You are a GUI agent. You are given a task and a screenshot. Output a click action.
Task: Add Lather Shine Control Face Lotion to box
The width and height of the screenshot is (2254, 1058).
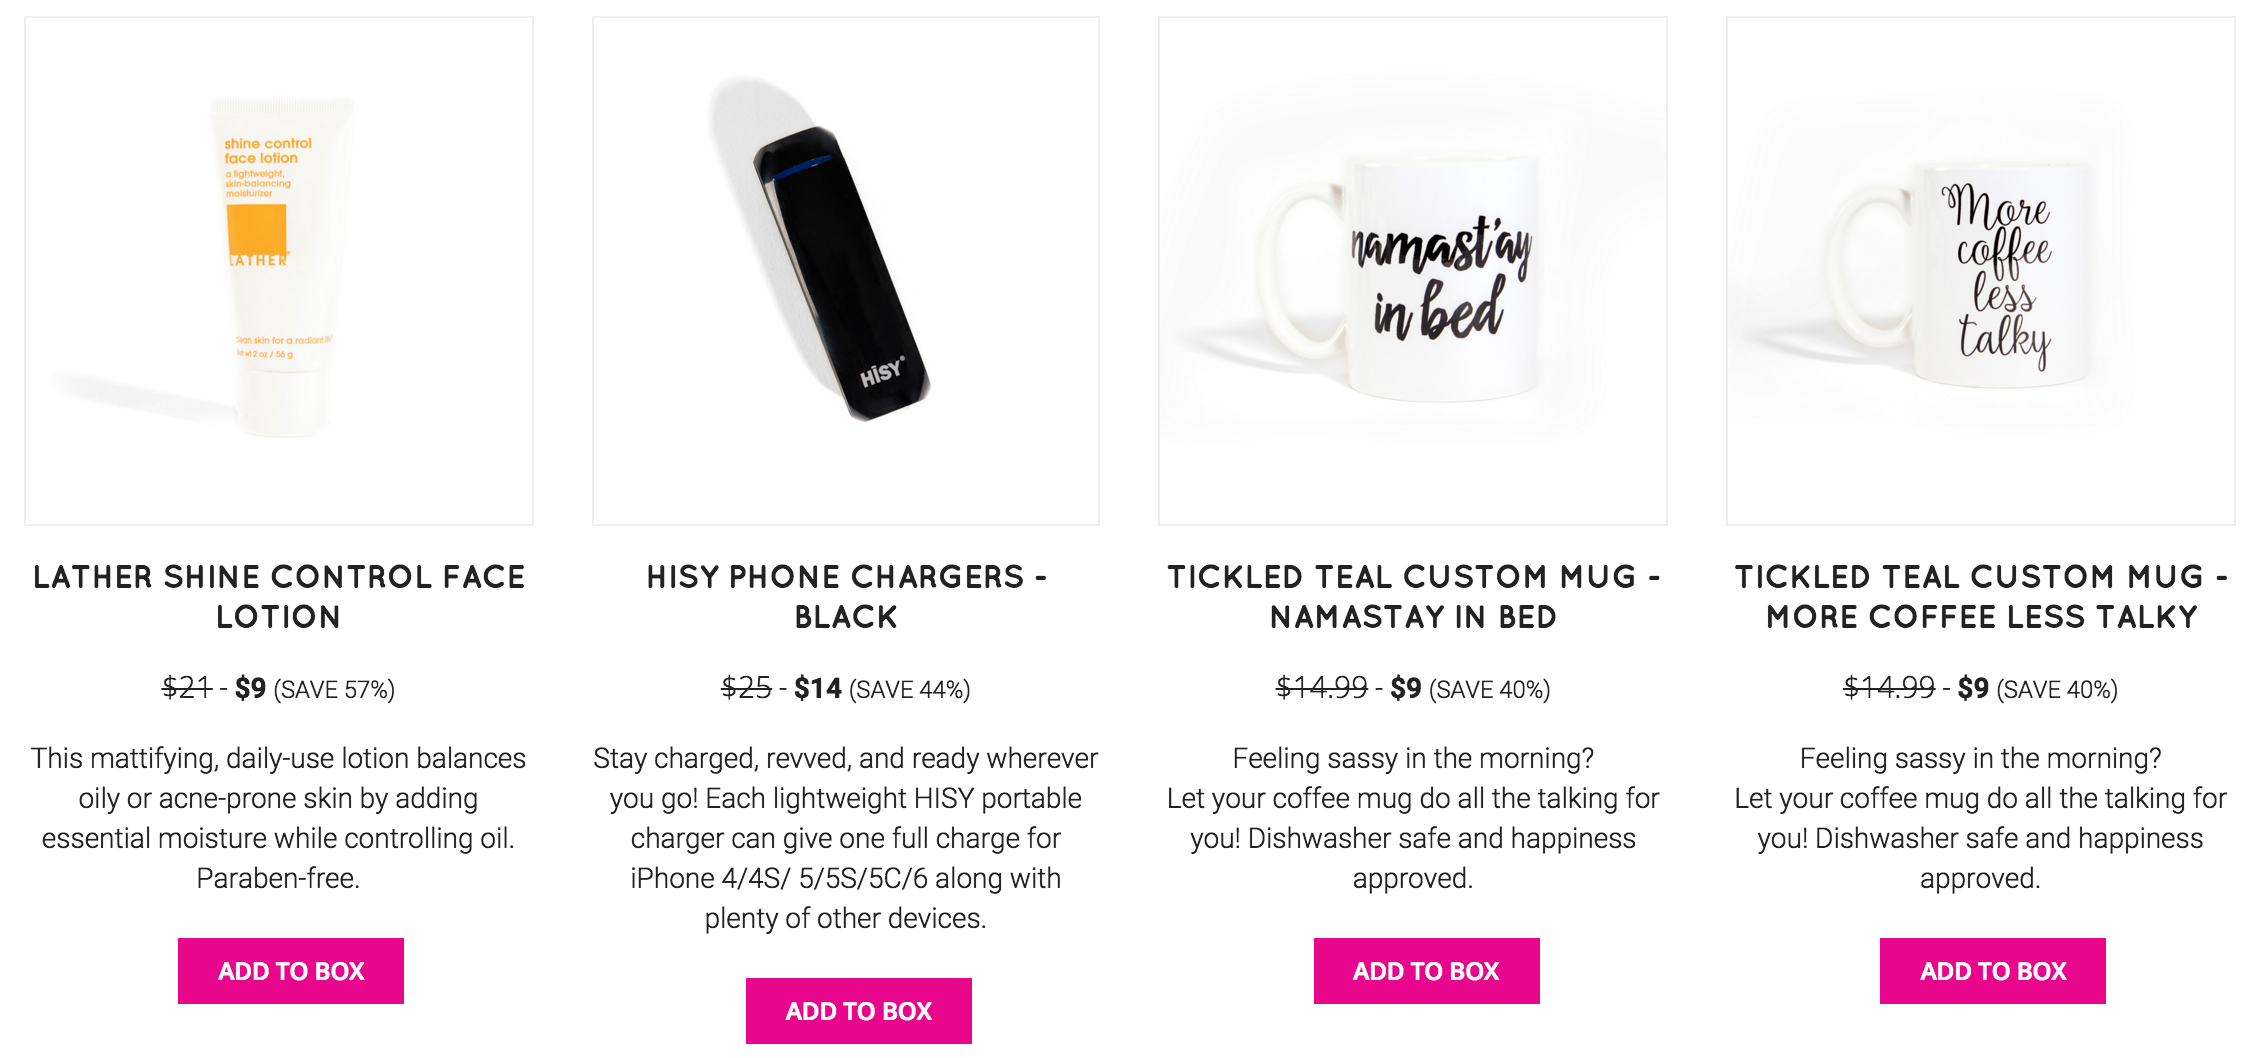(291, 971)
